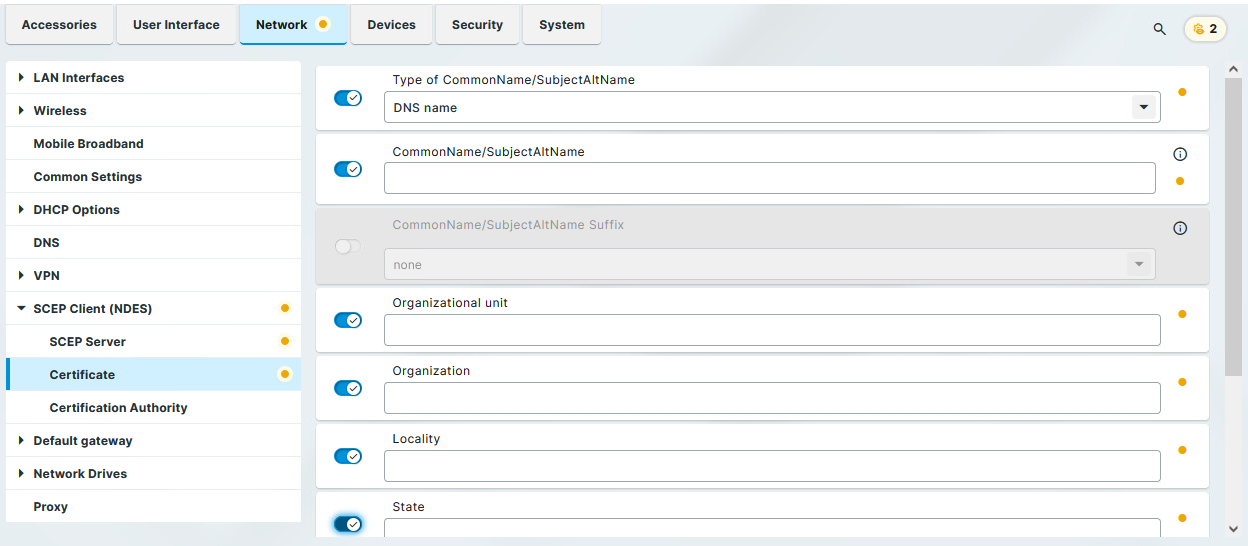Image resolution: width=1248 pixels, height=546 pixels.
Task: Go to Certification Authority page
Action: 118,408
